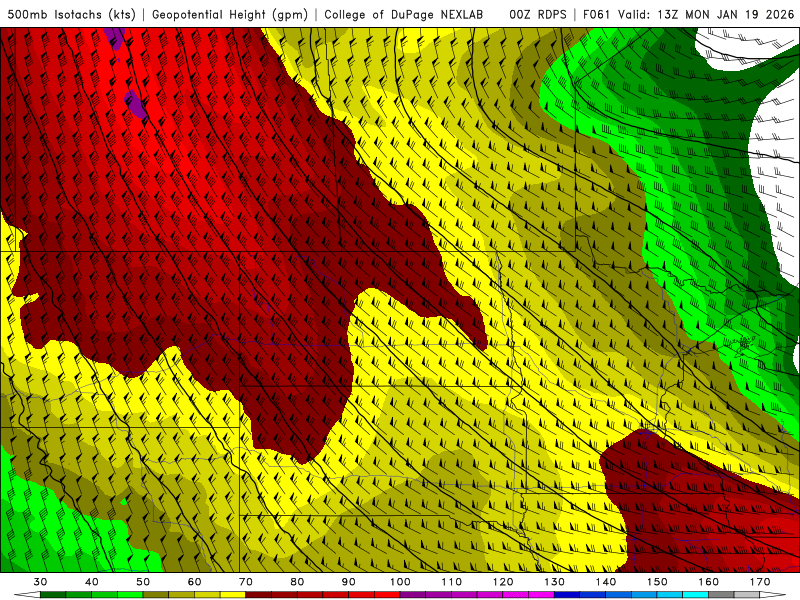This screenshot has width=800, height=600.
Task: Click the 60 label on the color scale
Action: (x=194, y=582)
